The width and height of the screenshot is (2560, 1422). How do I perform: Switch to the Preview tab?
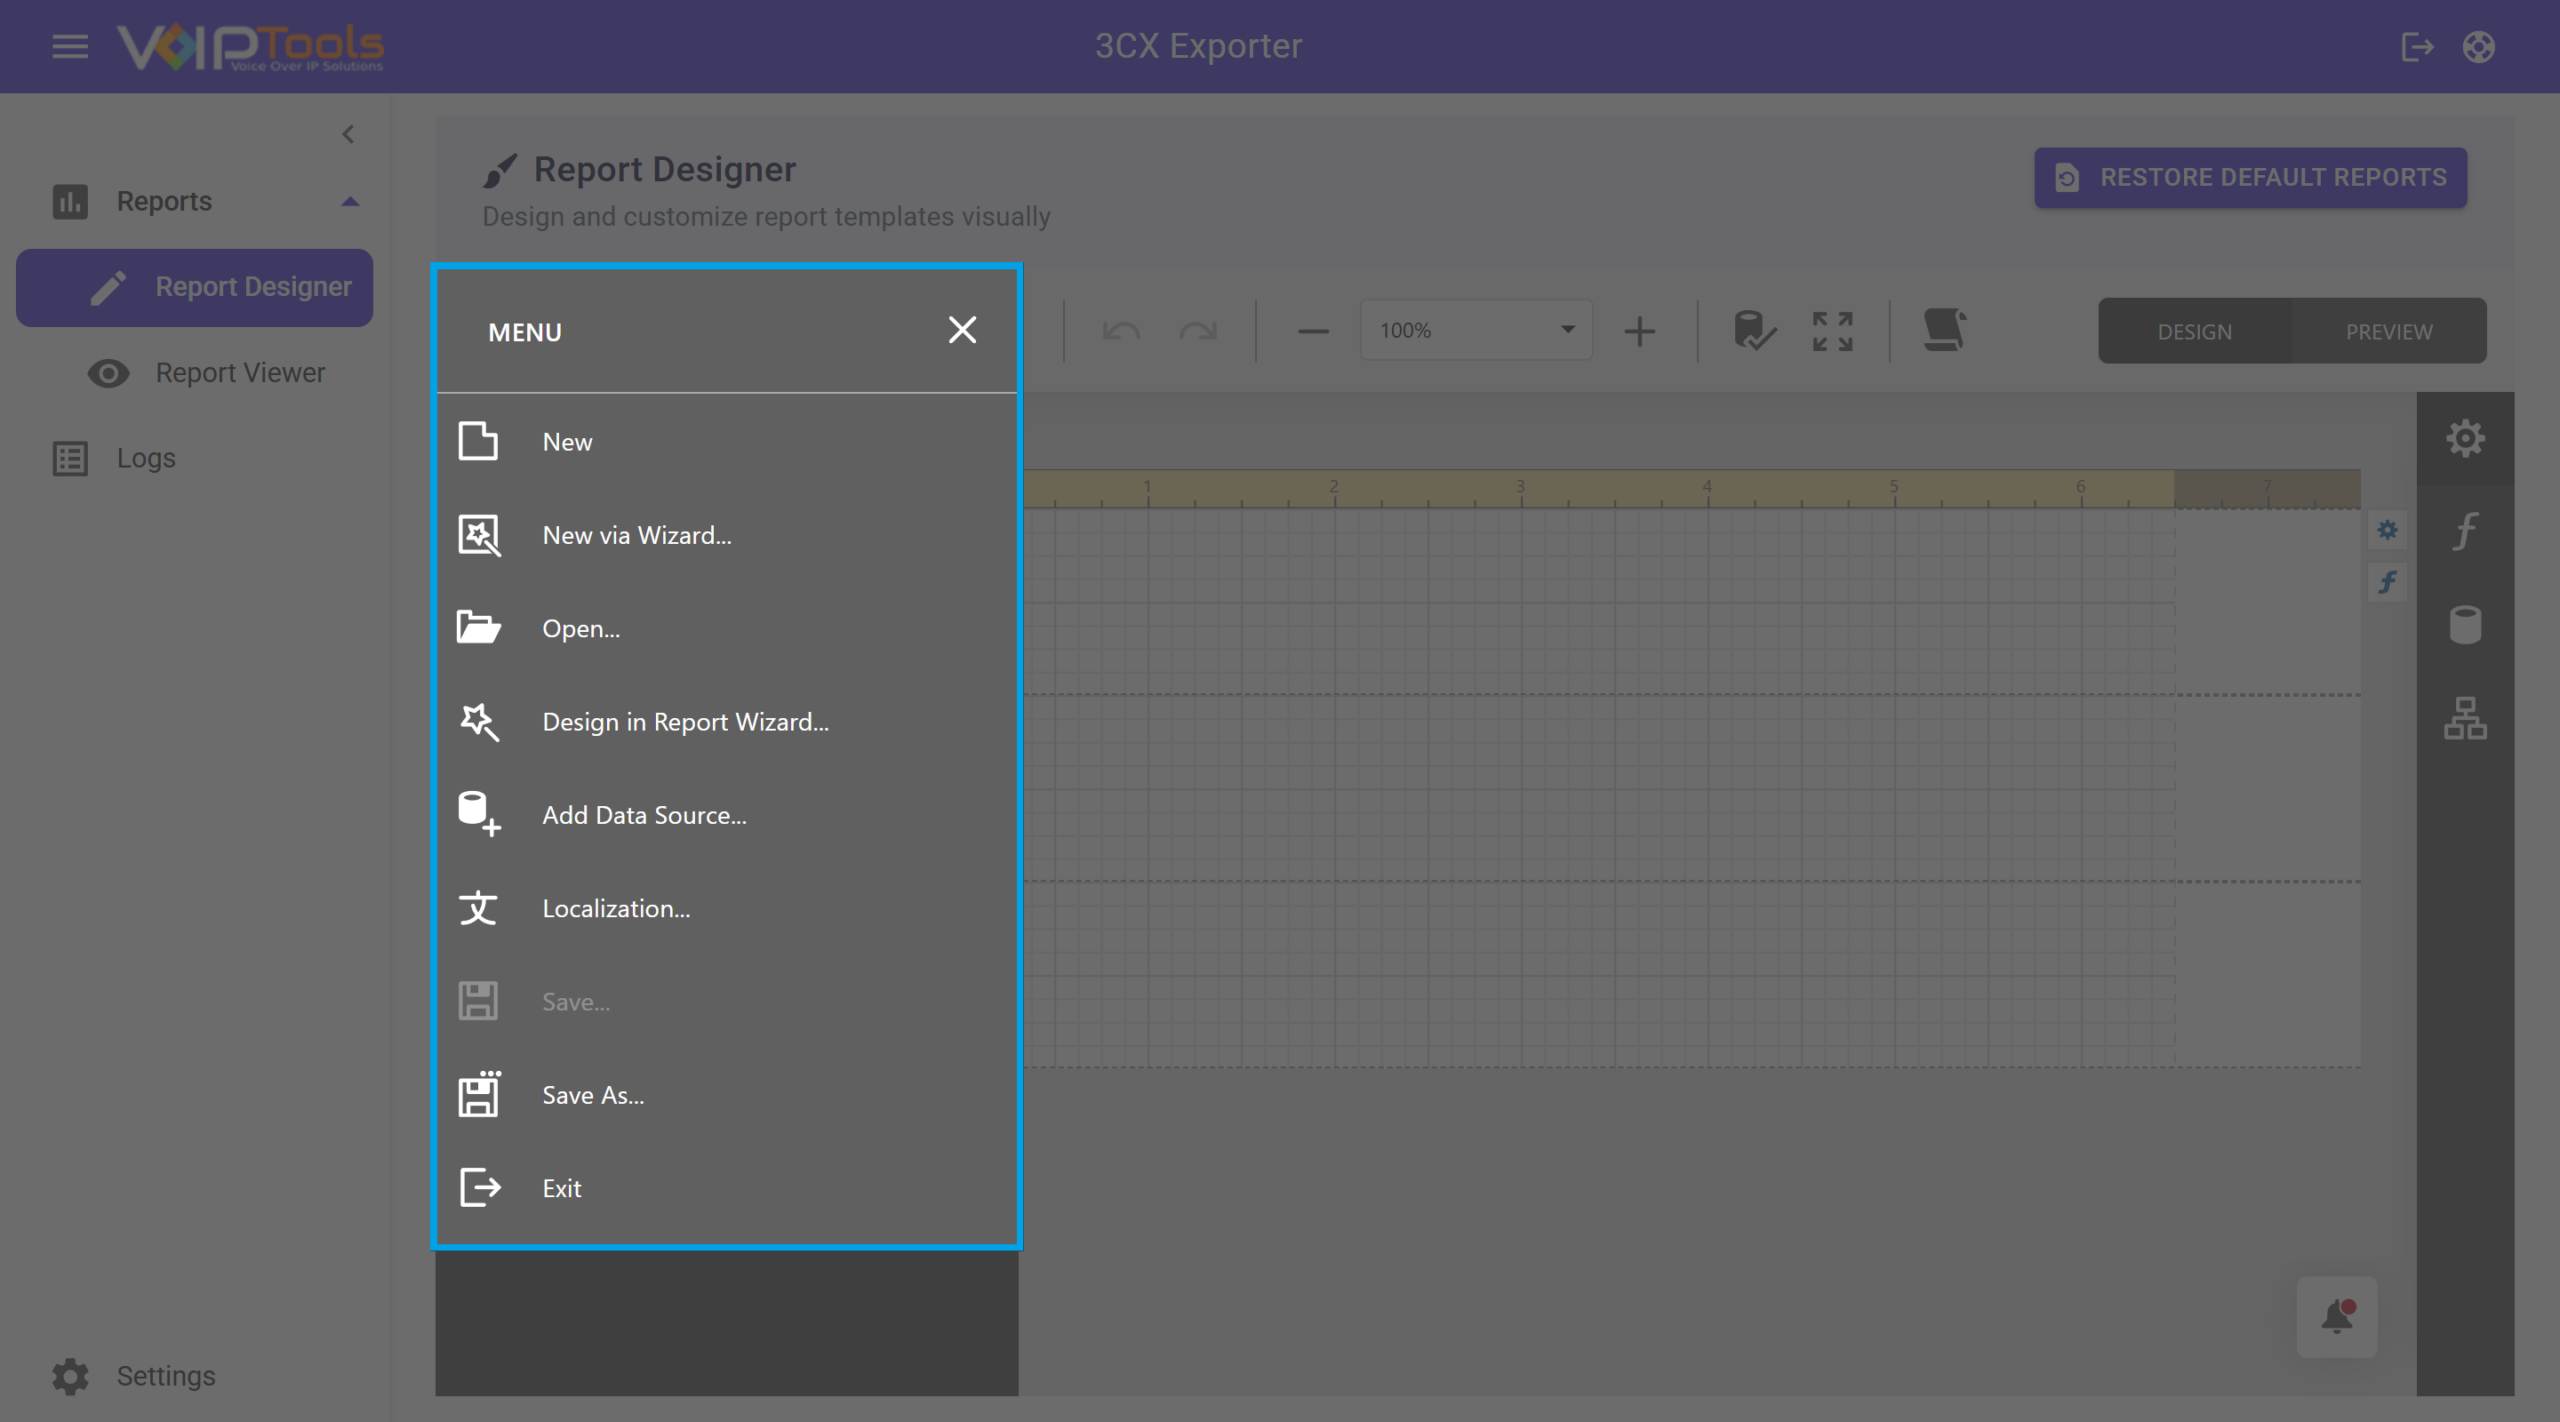pyautogui.click(x=2390, y=331)
